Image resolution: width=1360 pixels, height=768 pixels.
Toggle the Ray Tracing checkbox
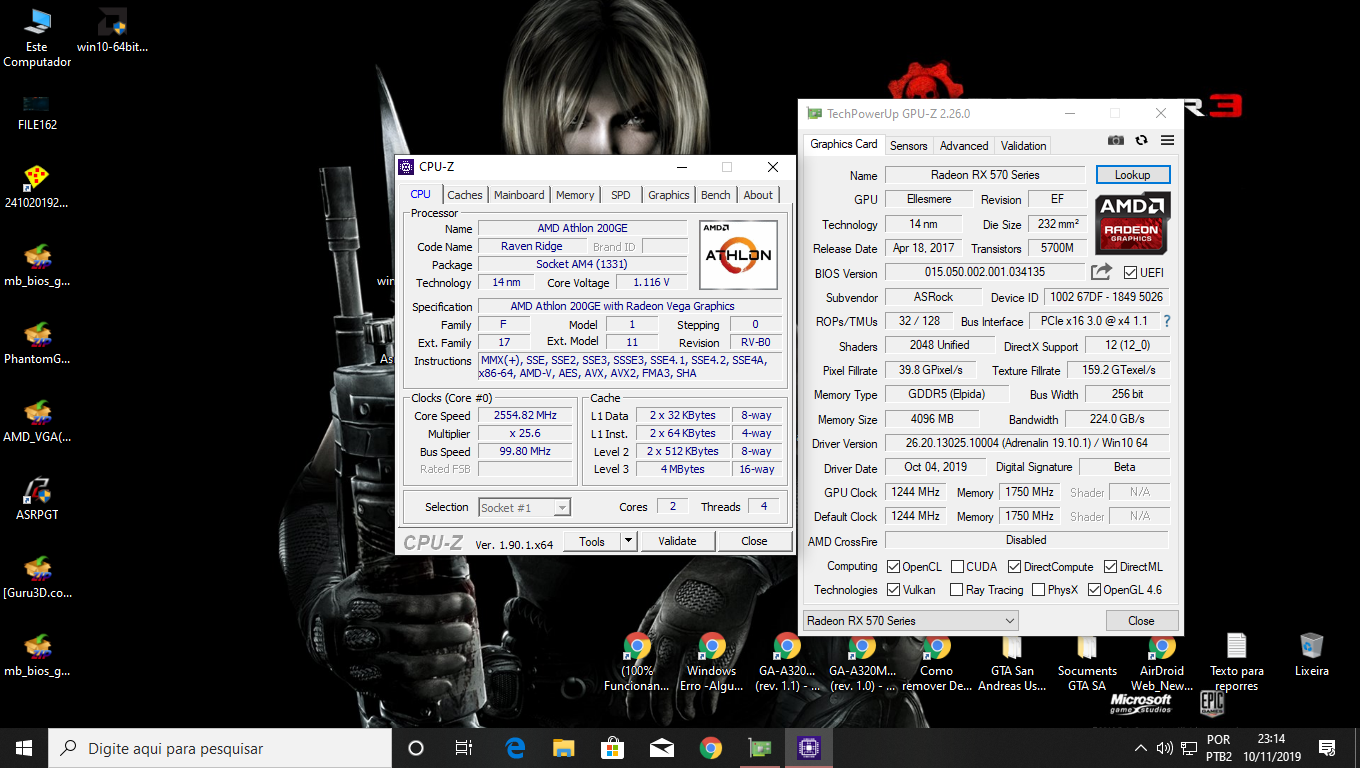click(x=957, y=590)
